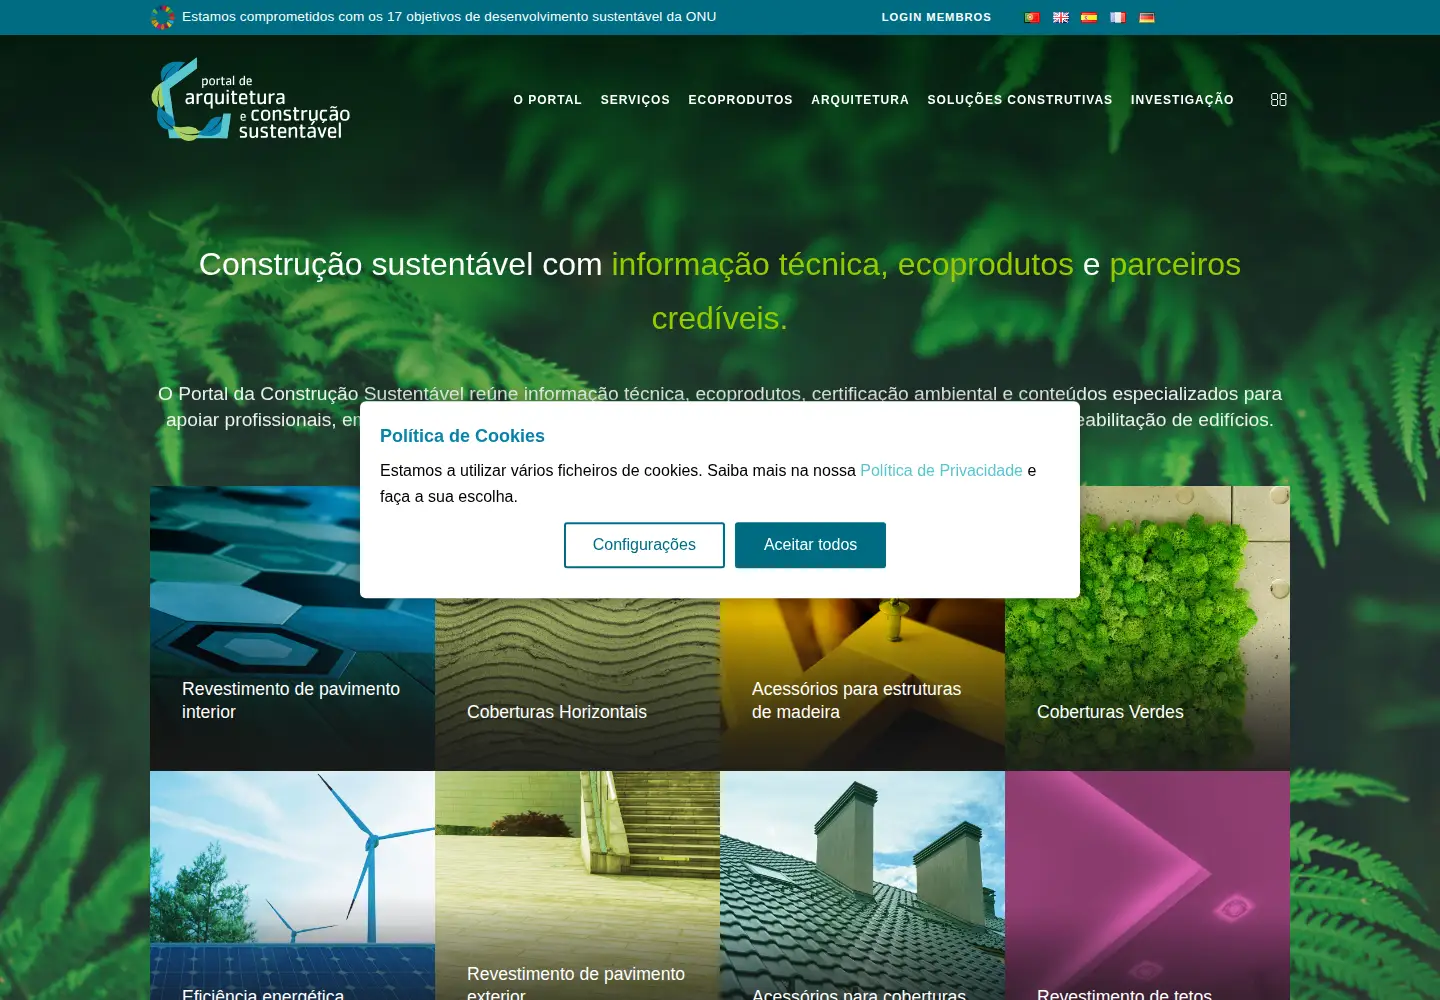Image resolution: width=1440 pixels, height=1000 pixels.
Task: Select SOLUÇÕES CONSTRUTIVAS in navigation
Action: coord(1020,100)
